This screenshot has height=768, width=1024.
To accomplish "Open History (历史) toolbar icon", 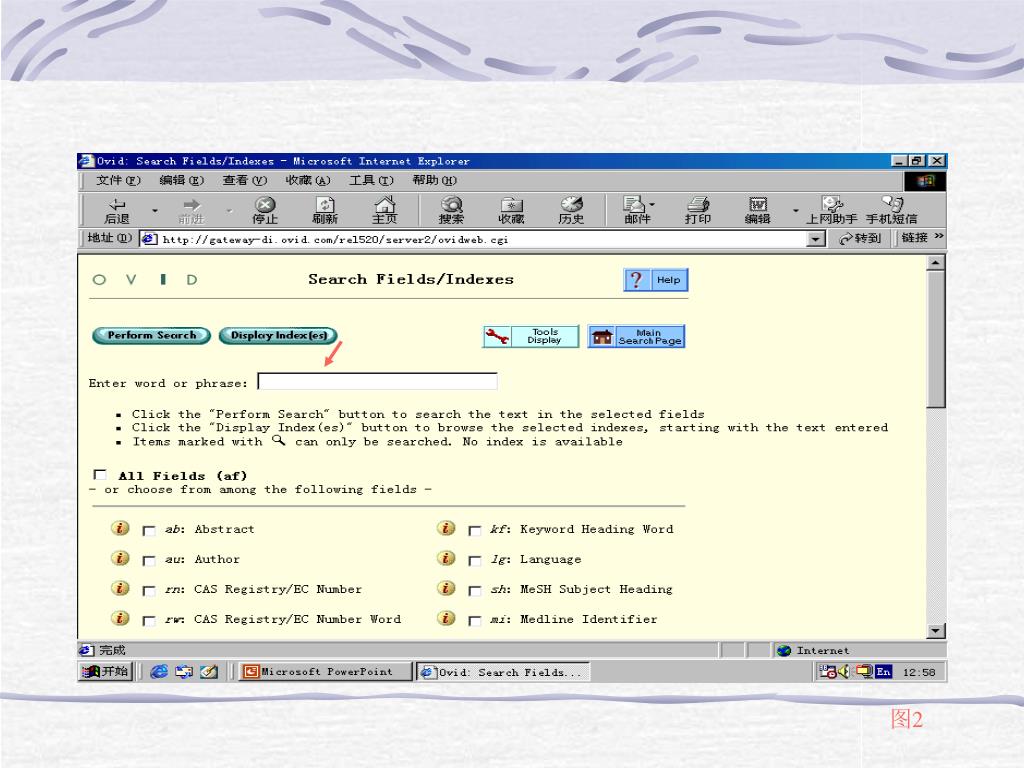I will 571,210.
